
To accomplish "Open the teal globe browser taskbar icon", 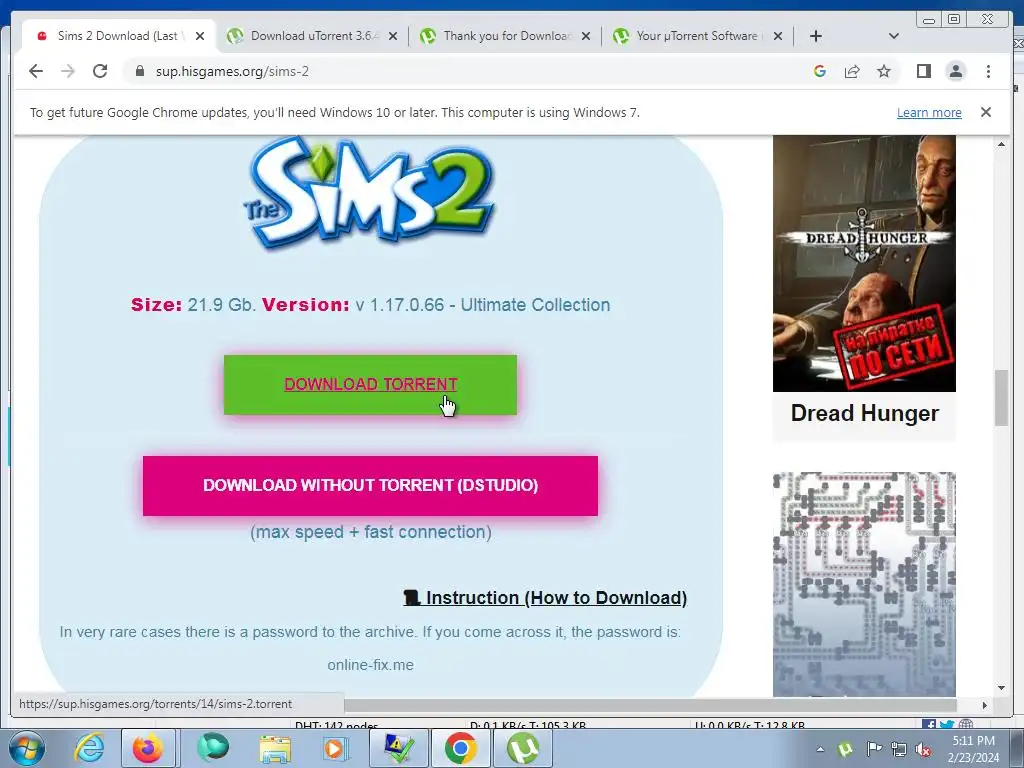I will [x=213, y=748].
